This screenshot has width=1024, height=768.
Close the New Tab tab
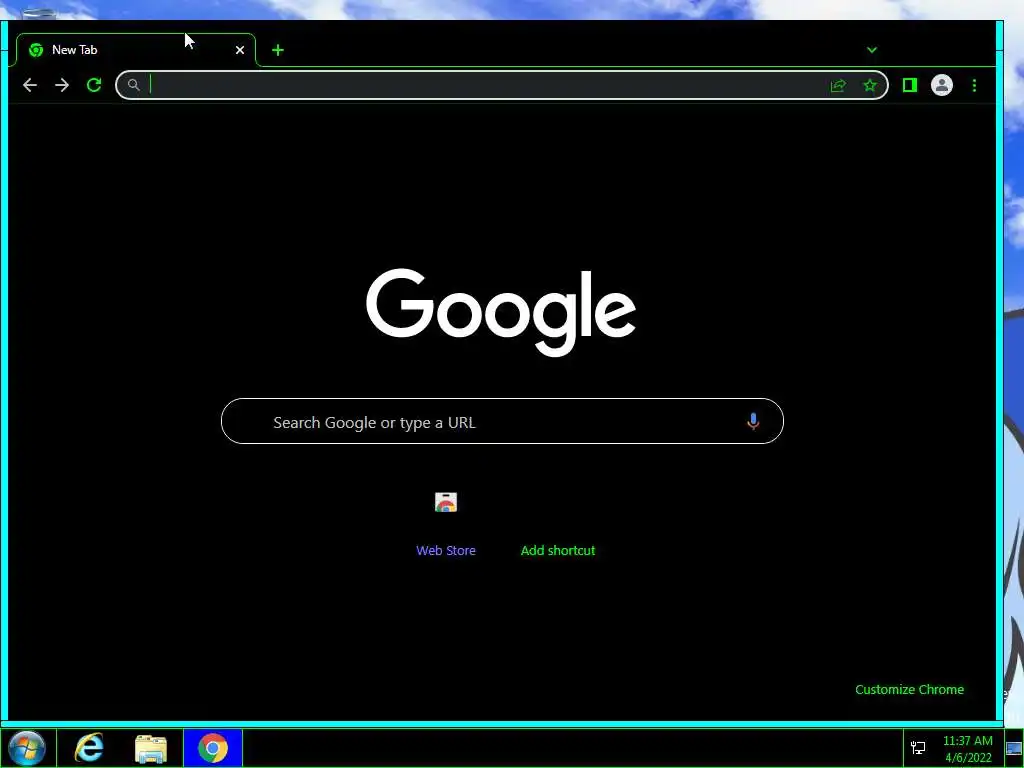(x=240, y=50)
